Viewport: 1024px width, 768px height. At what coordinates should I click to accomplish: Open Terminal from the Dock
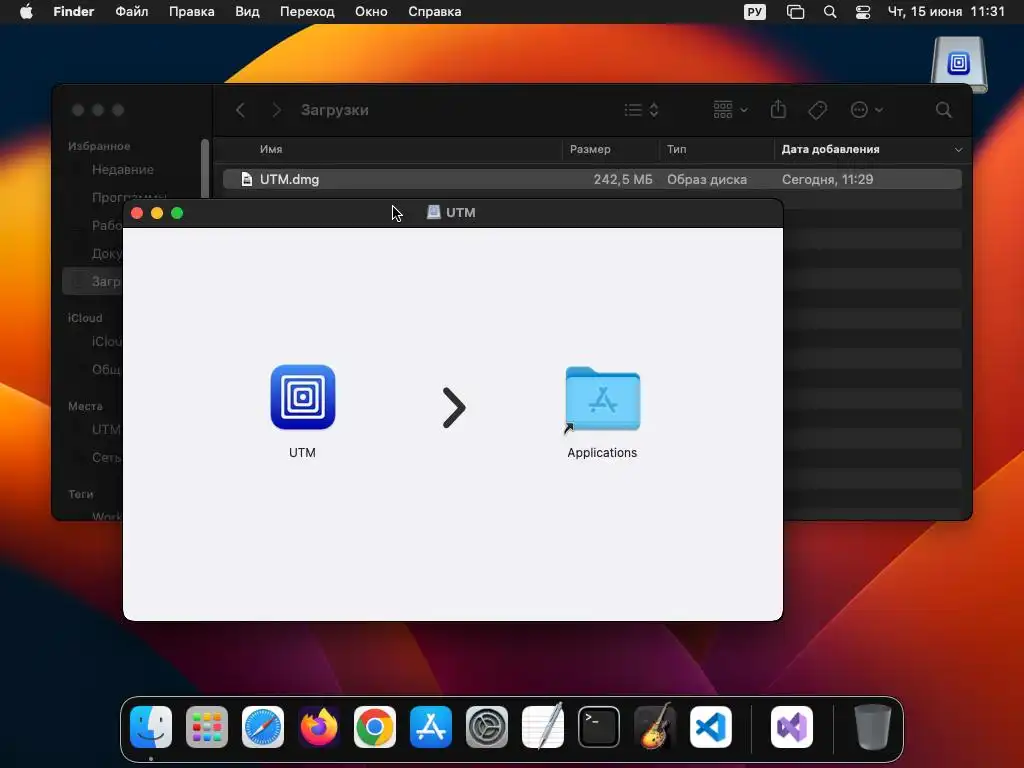[599, 727]
